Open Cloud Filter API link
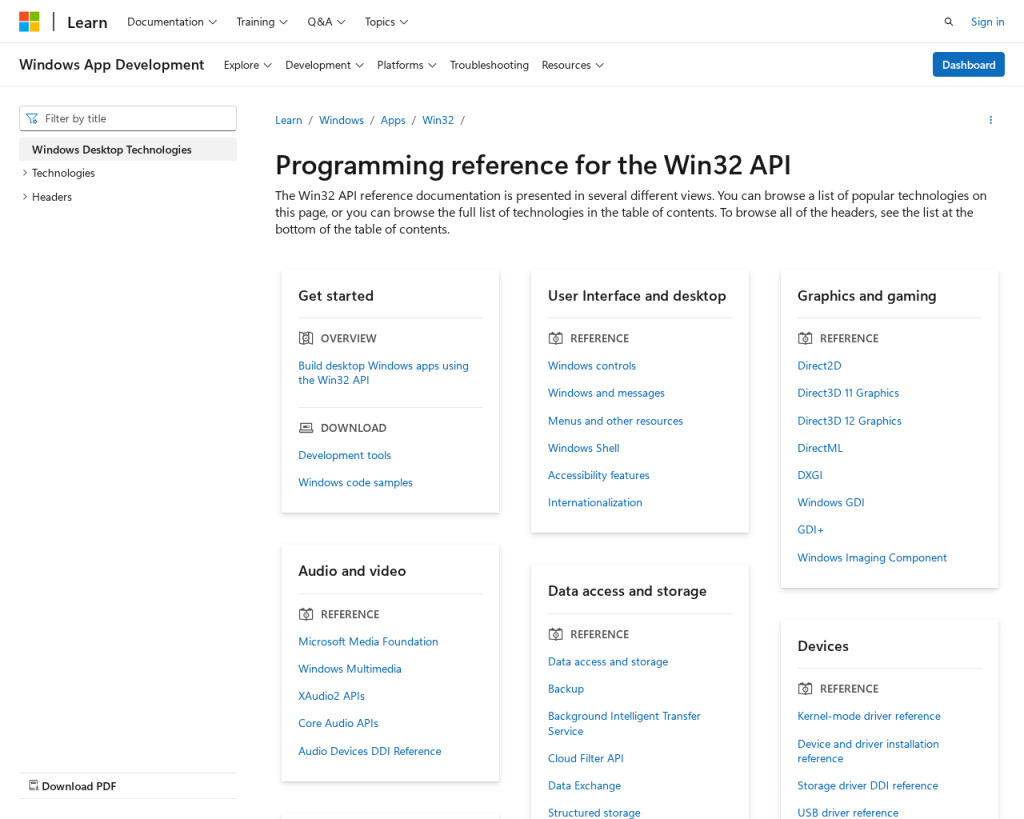Viewport: 1024px width, 819px height. tap(586, 758)
